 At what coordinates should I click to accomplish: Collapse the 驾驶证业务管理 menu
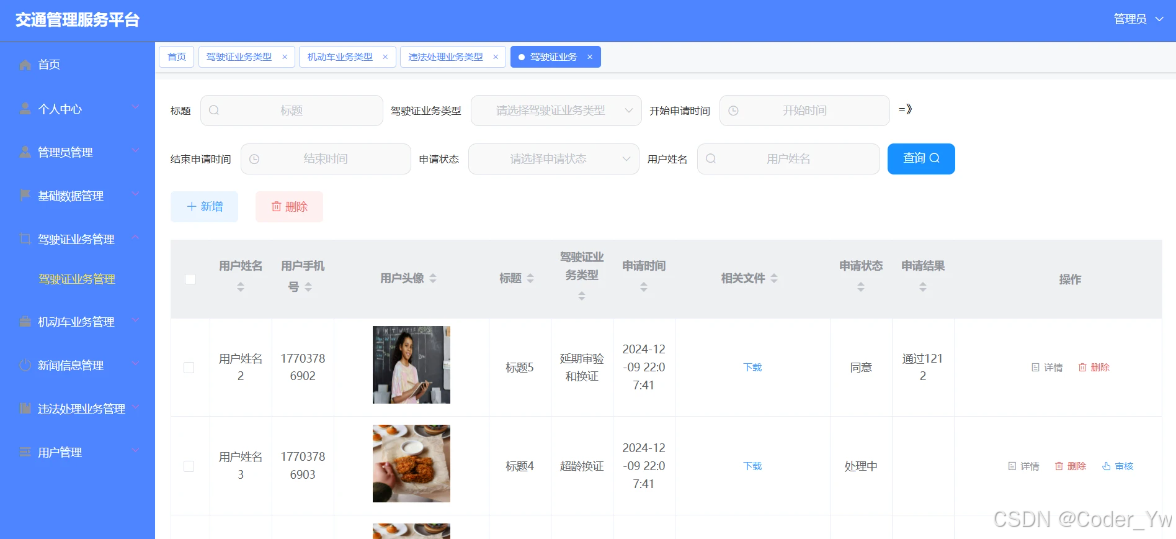pos(136,238)
